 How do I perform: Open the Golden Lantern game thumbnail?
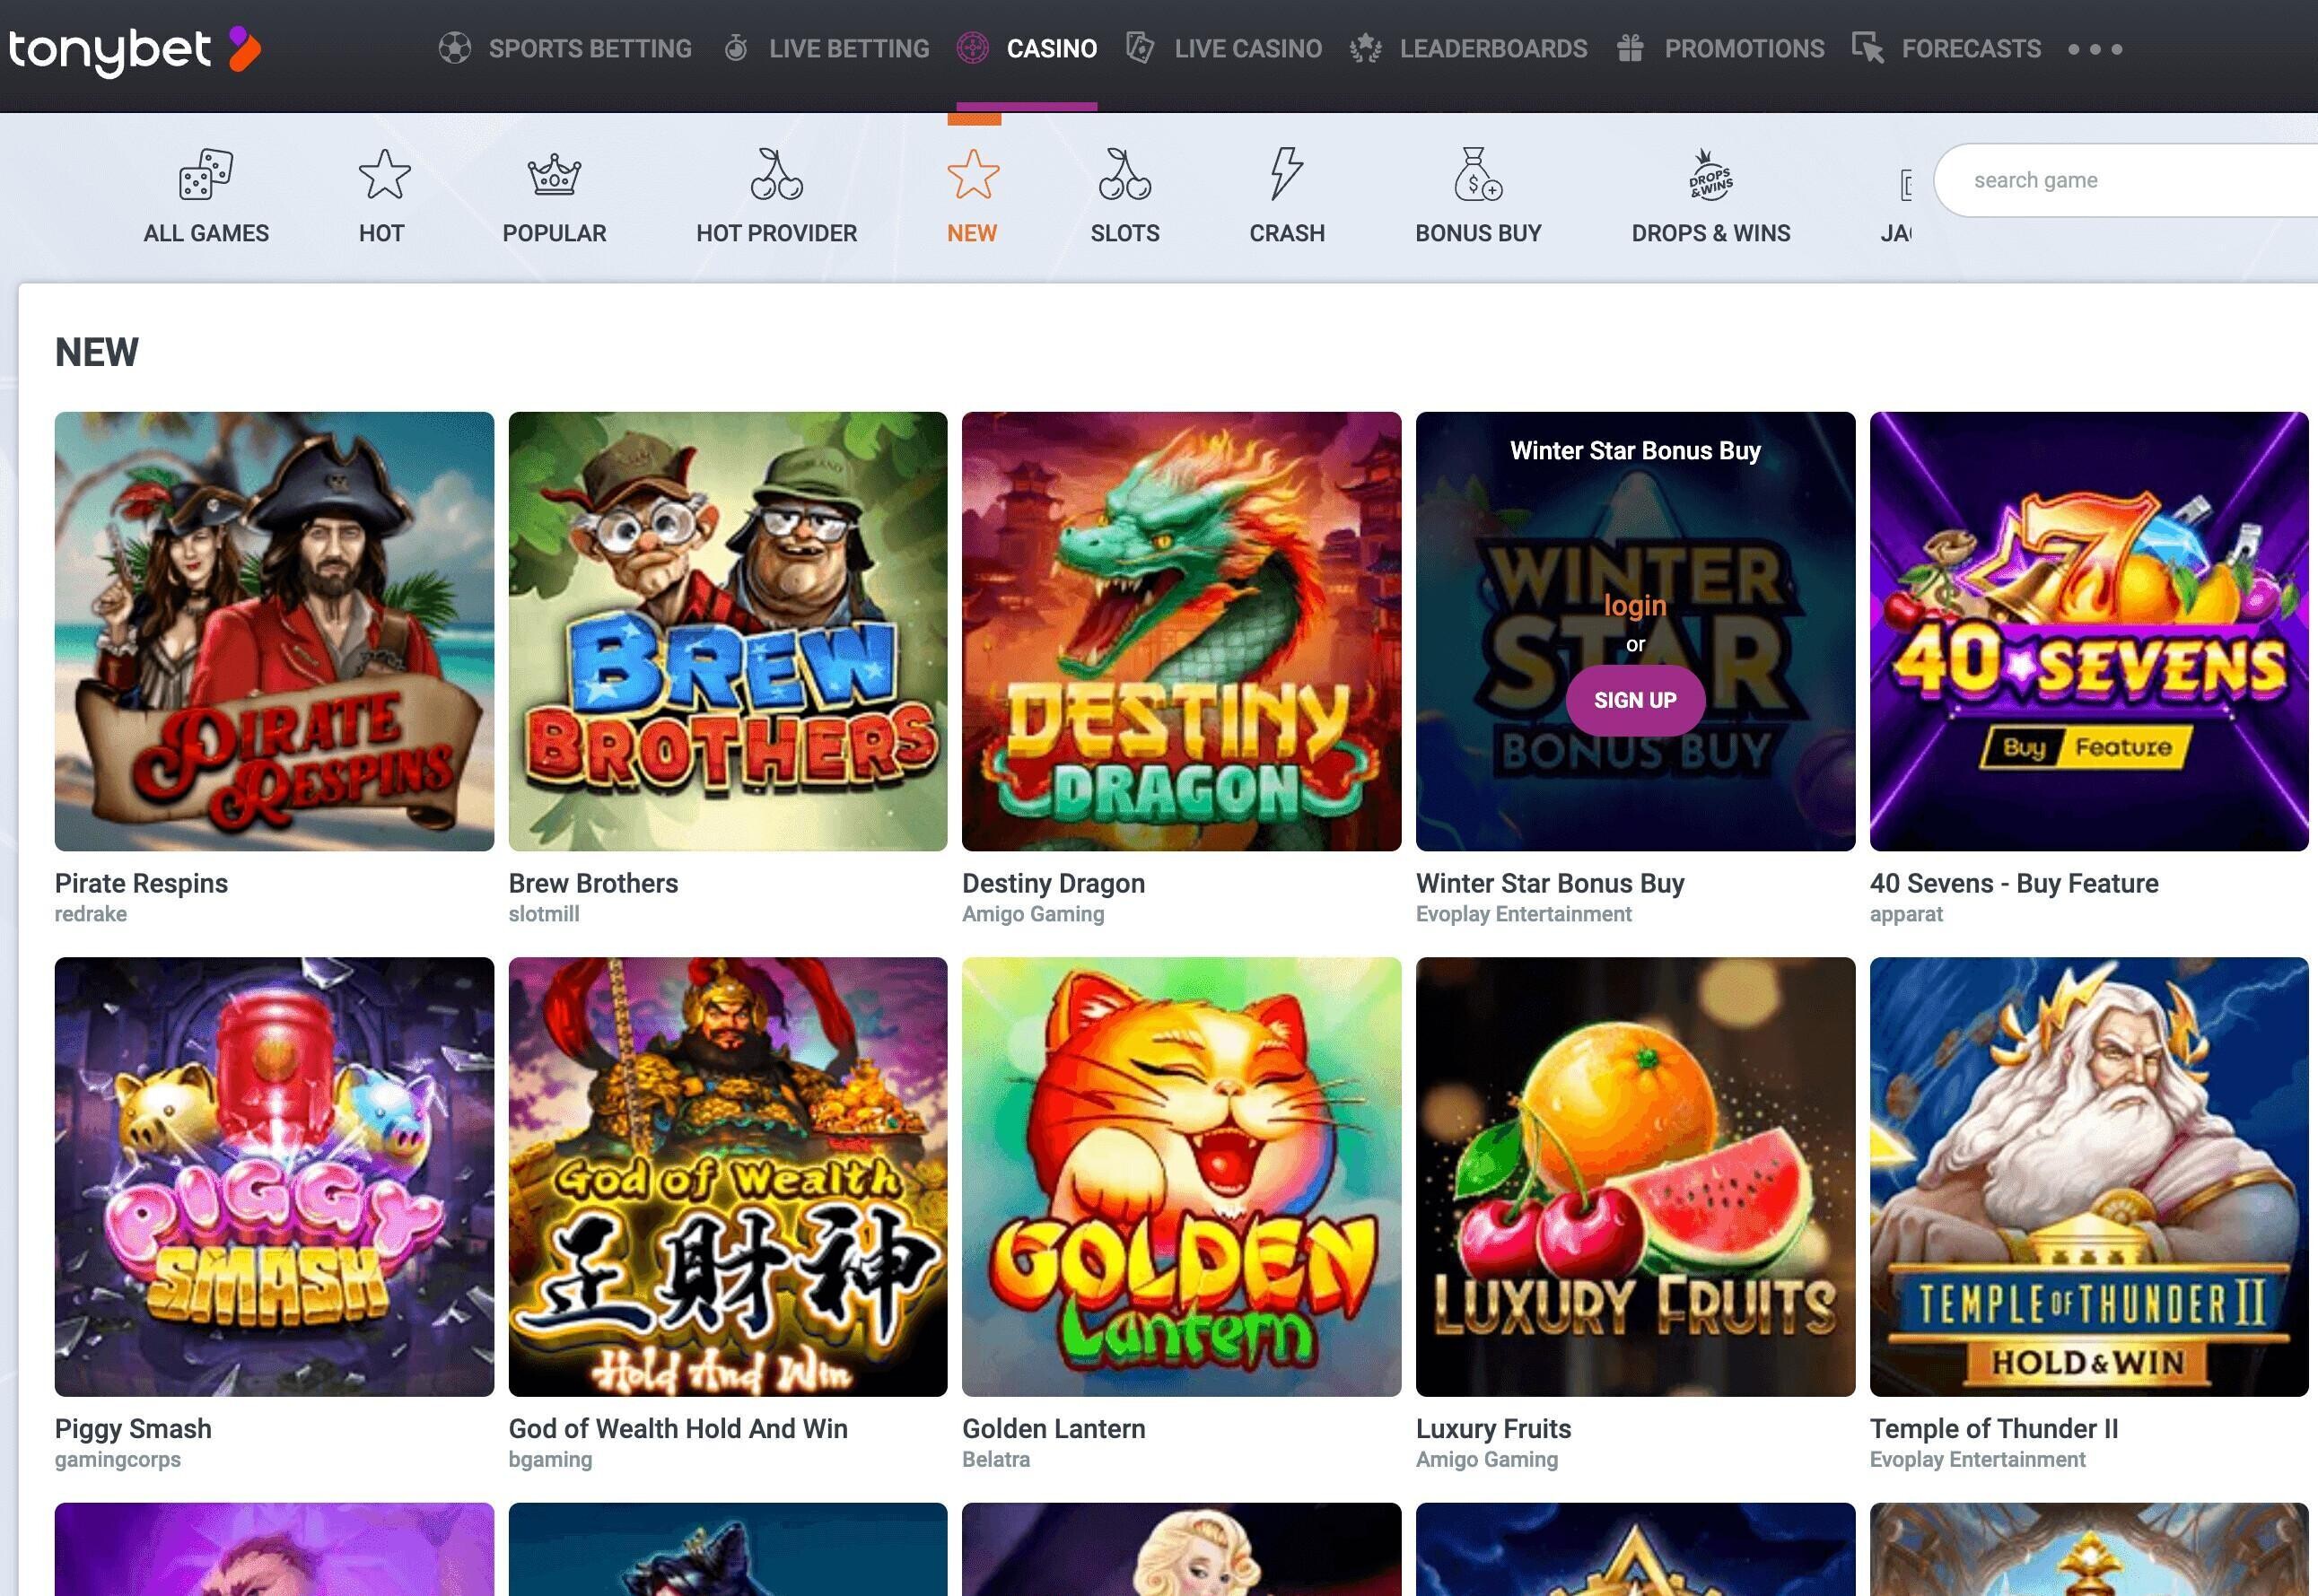(x=1181, y=1177)
